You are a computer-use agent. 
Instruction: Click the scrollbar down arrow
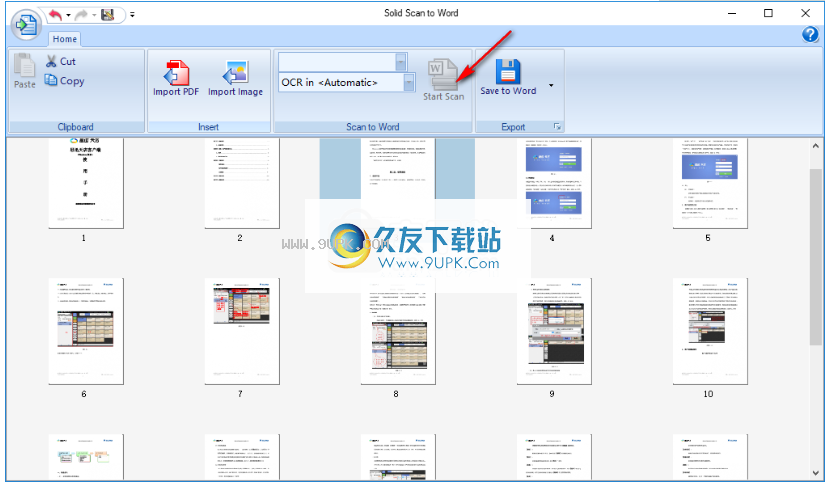point(815,473)
